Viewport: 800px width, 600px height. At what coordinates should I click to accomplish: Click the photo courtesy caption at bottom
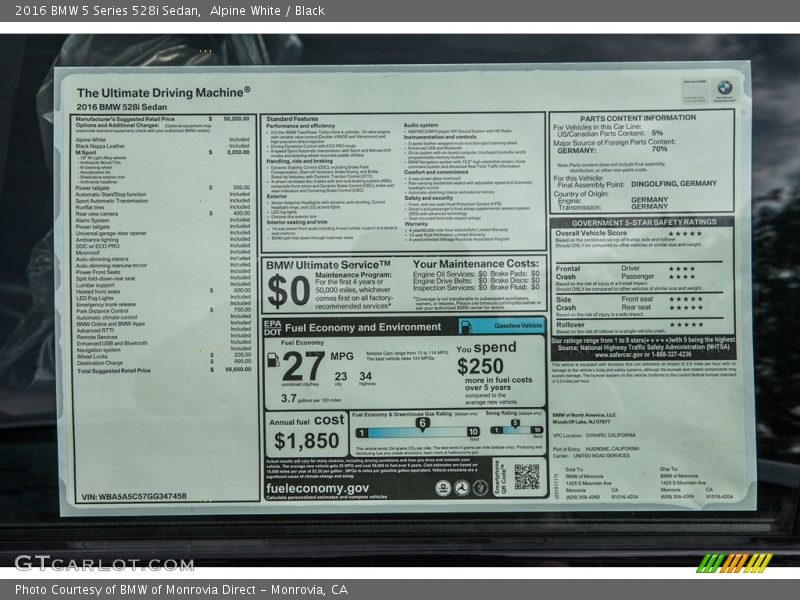(x=181, y=590)
